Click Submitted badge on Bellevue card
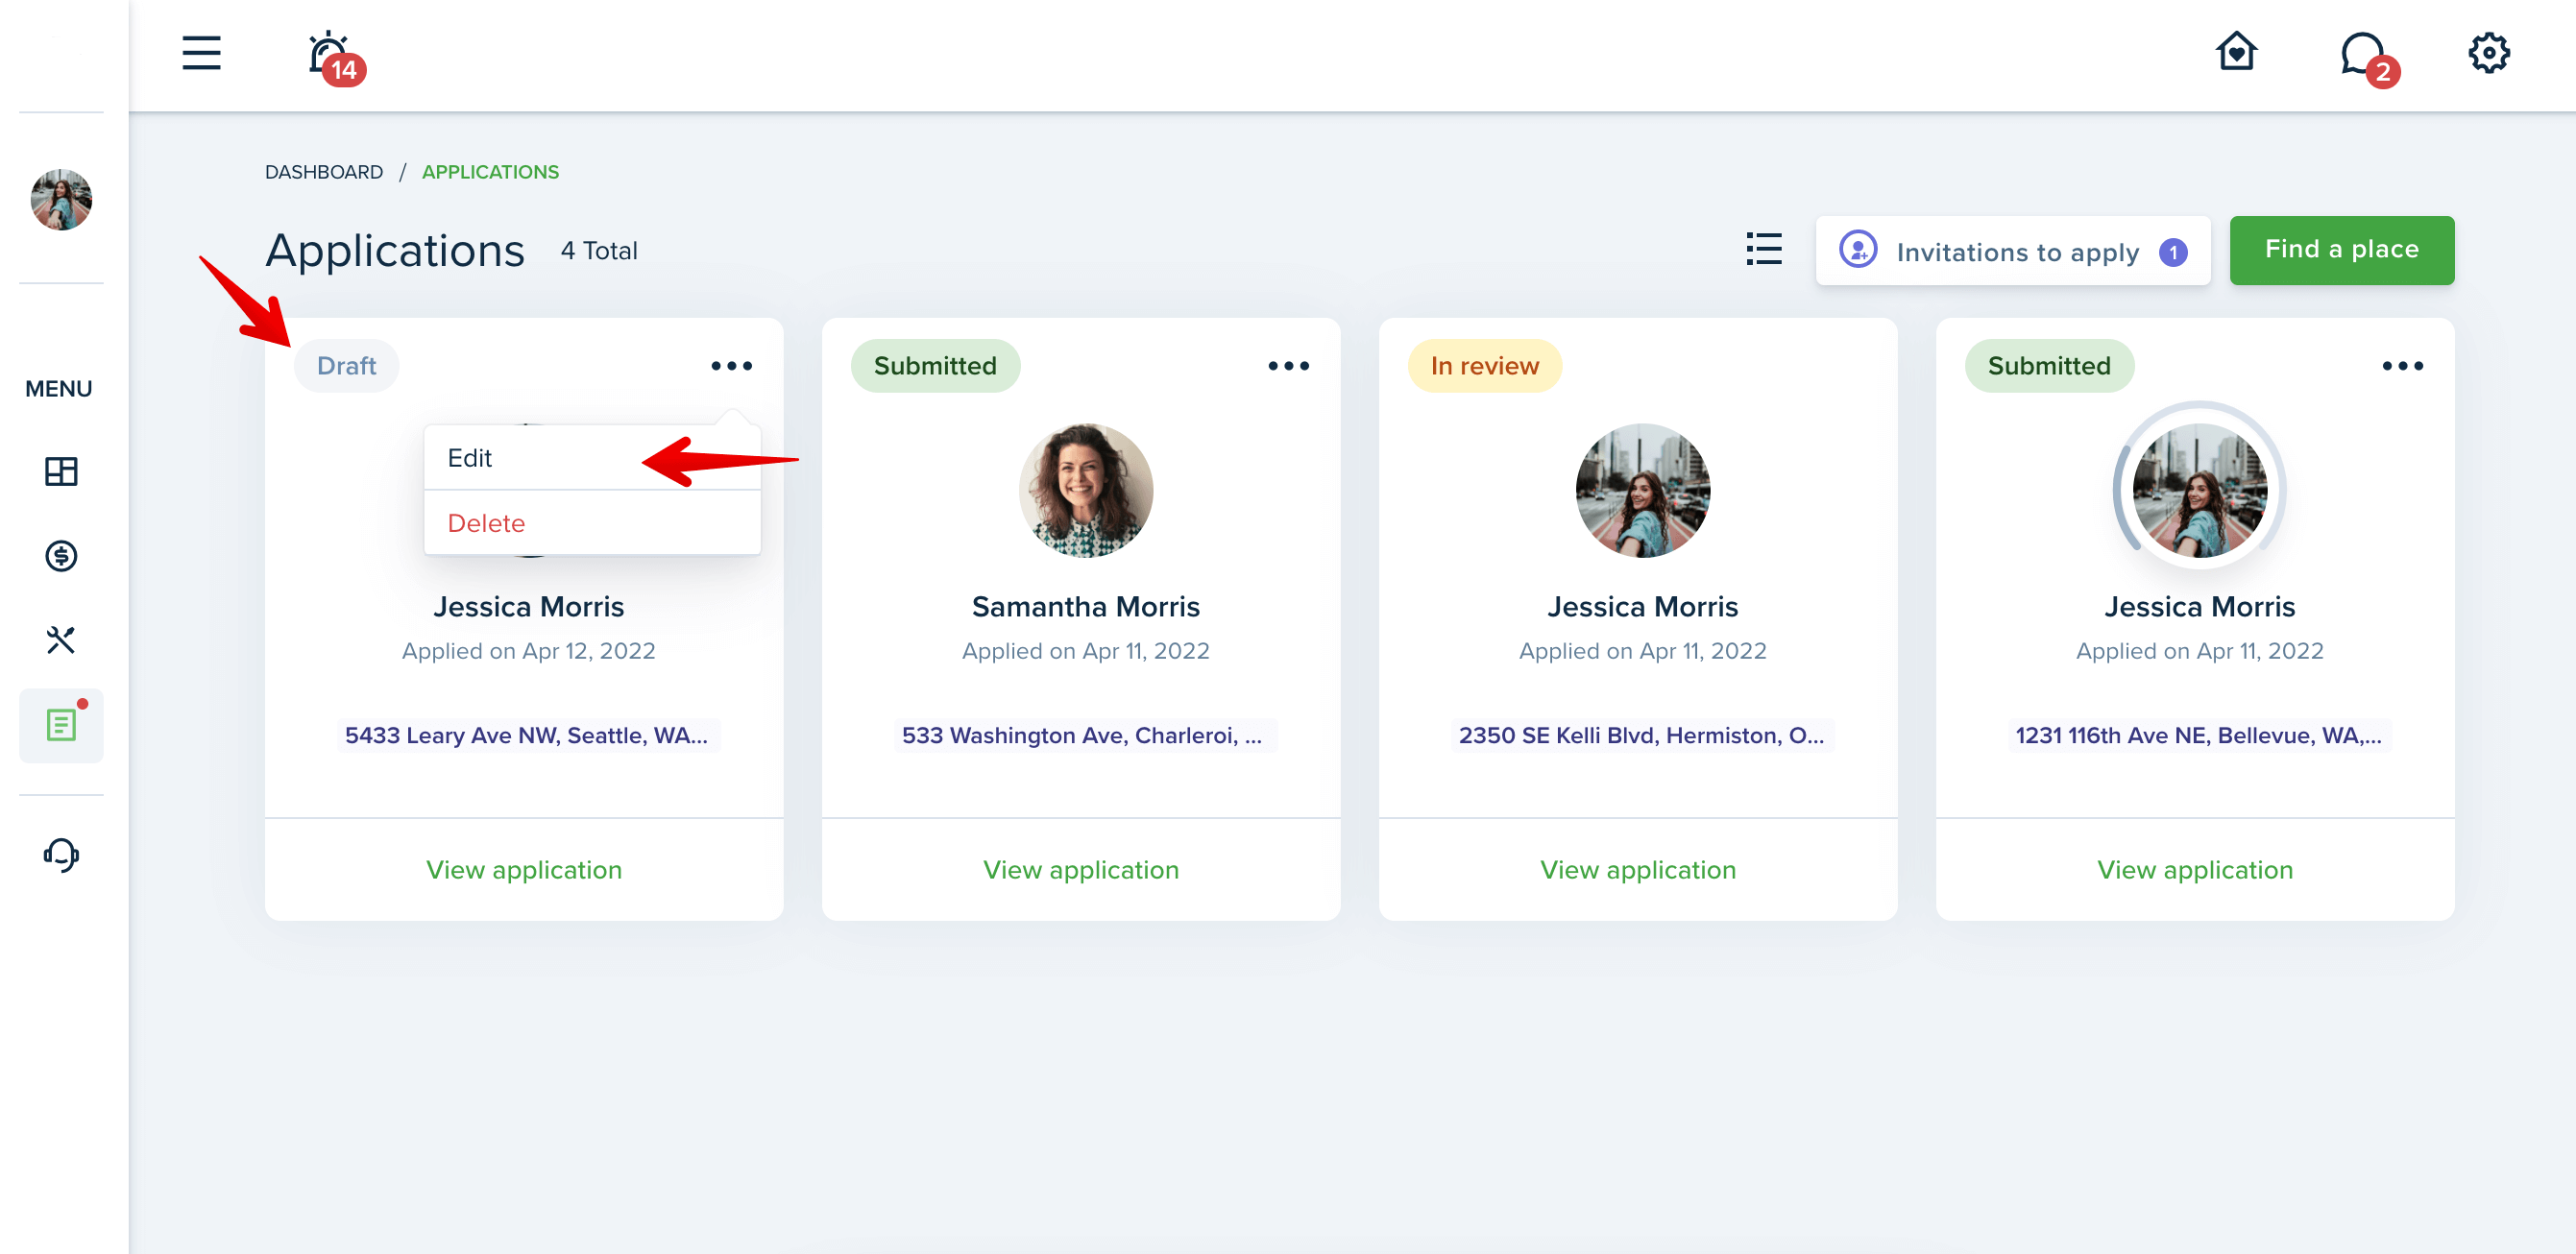The image size is (2576, 1254). (x=2049, y=366)
